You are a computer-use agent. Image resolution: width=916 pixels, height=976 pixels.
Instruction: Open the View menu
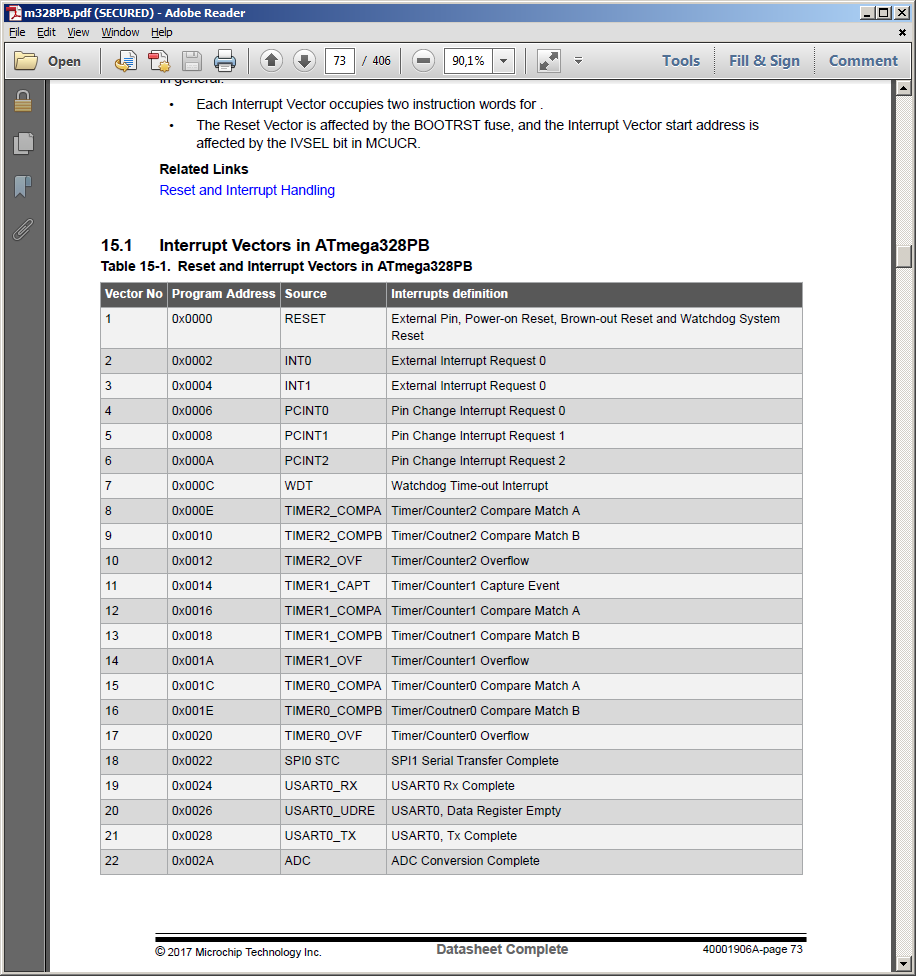(x=78, y=32)
